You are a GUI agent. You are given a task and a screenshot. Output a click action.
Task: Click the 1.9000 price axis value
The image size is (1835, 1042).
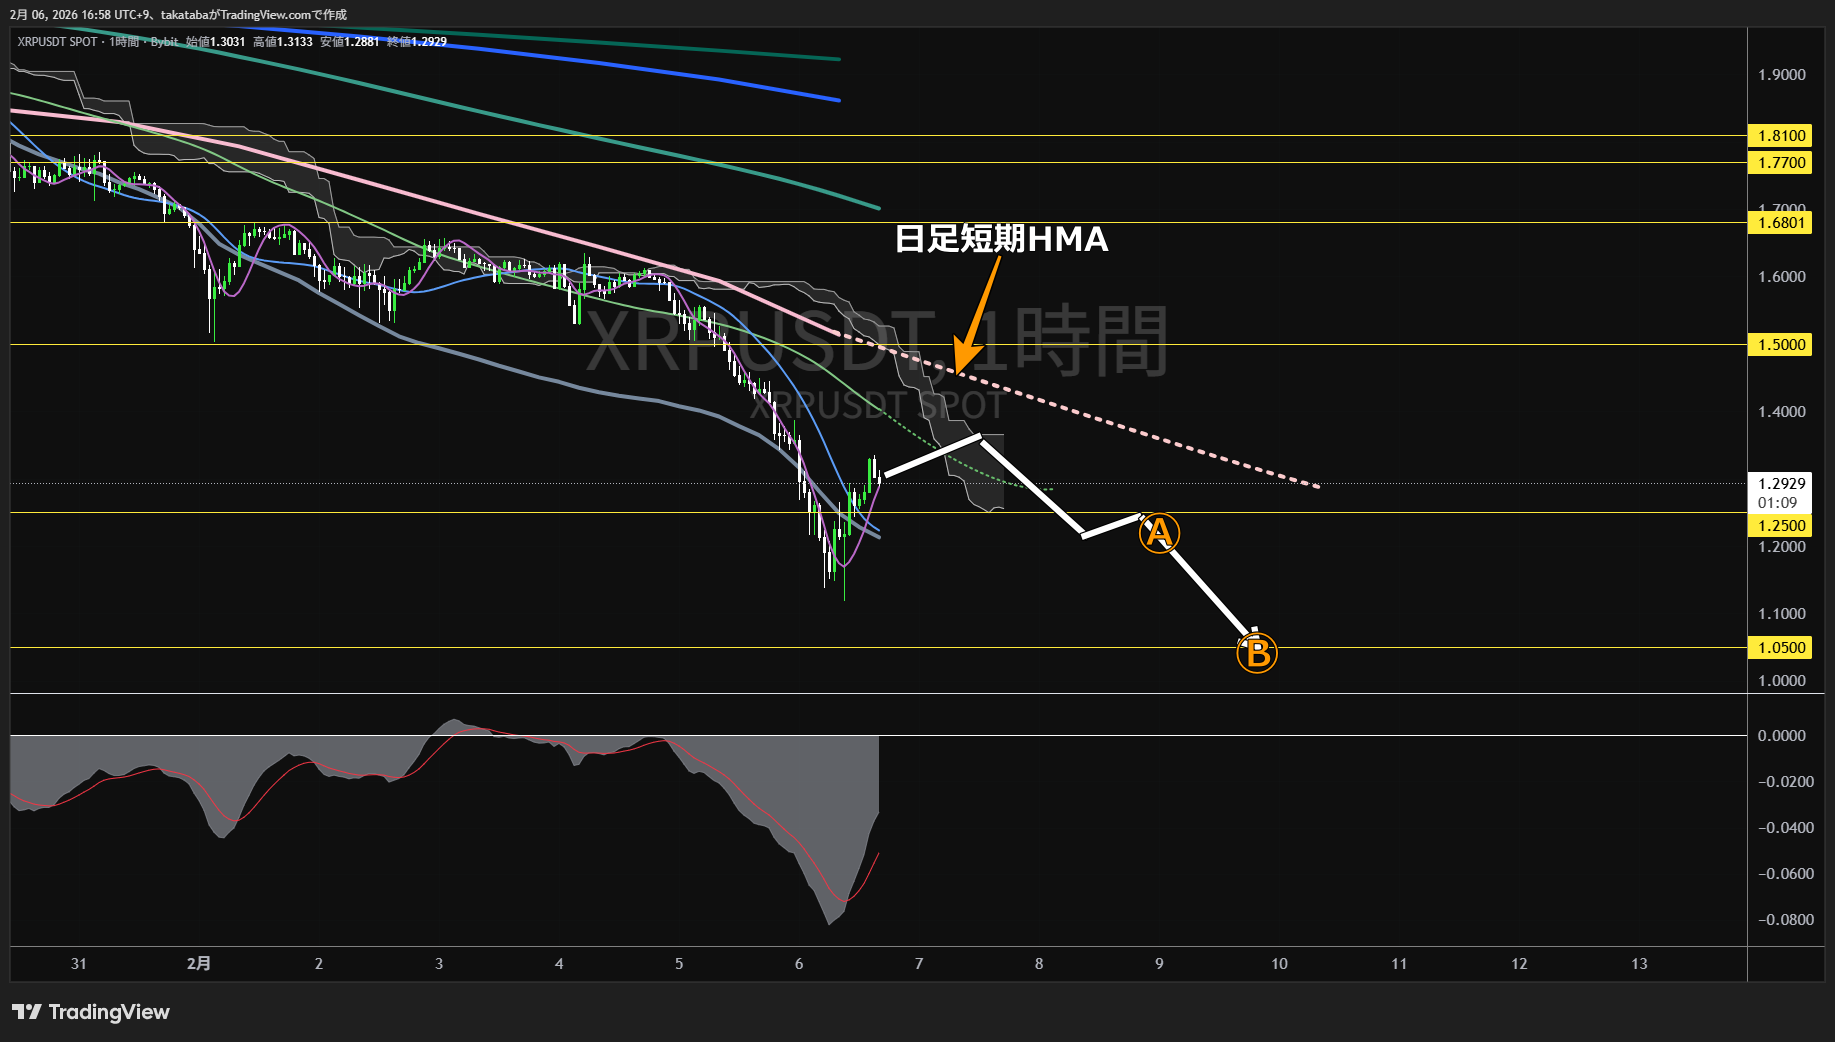[1782, 75]
